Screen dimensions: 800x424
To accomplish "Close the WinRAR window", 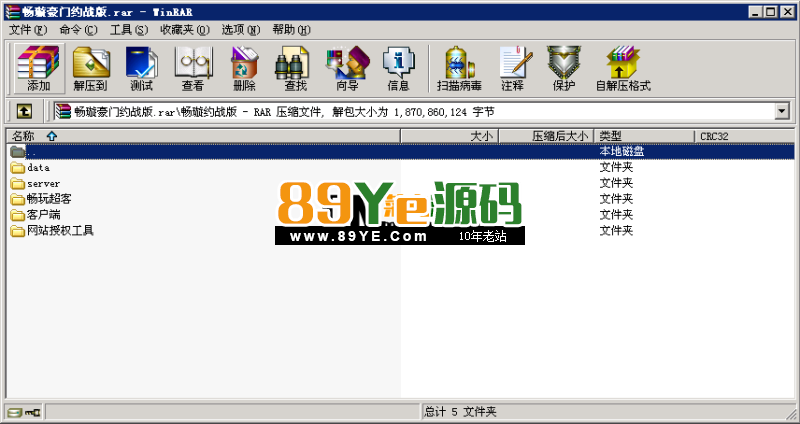I will [787, 12].
